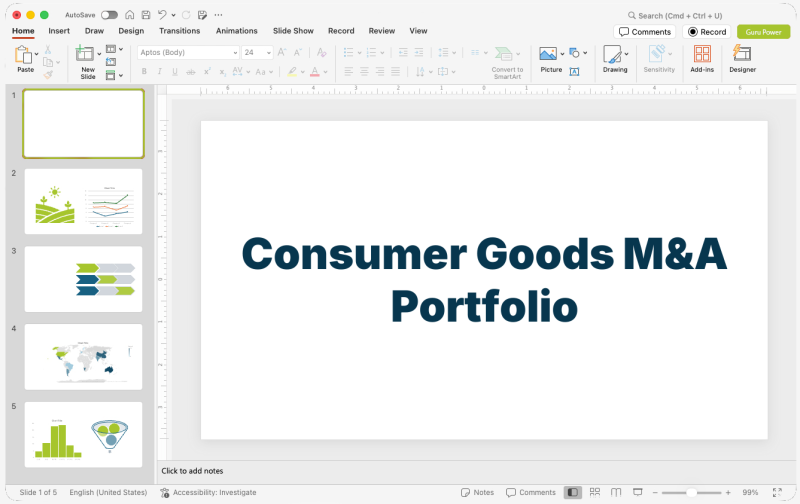Apply superscript formatting
This screenshot has height=504, width=800.
click(x=207, y=72)
